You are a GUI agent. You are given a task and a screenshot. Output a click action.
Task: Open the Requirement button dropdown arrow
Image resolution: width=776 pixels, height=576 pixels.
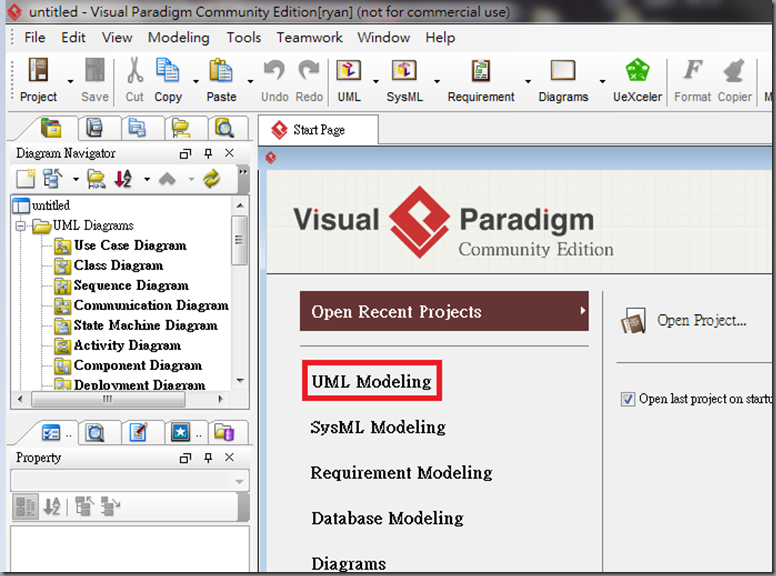[528, 81]
